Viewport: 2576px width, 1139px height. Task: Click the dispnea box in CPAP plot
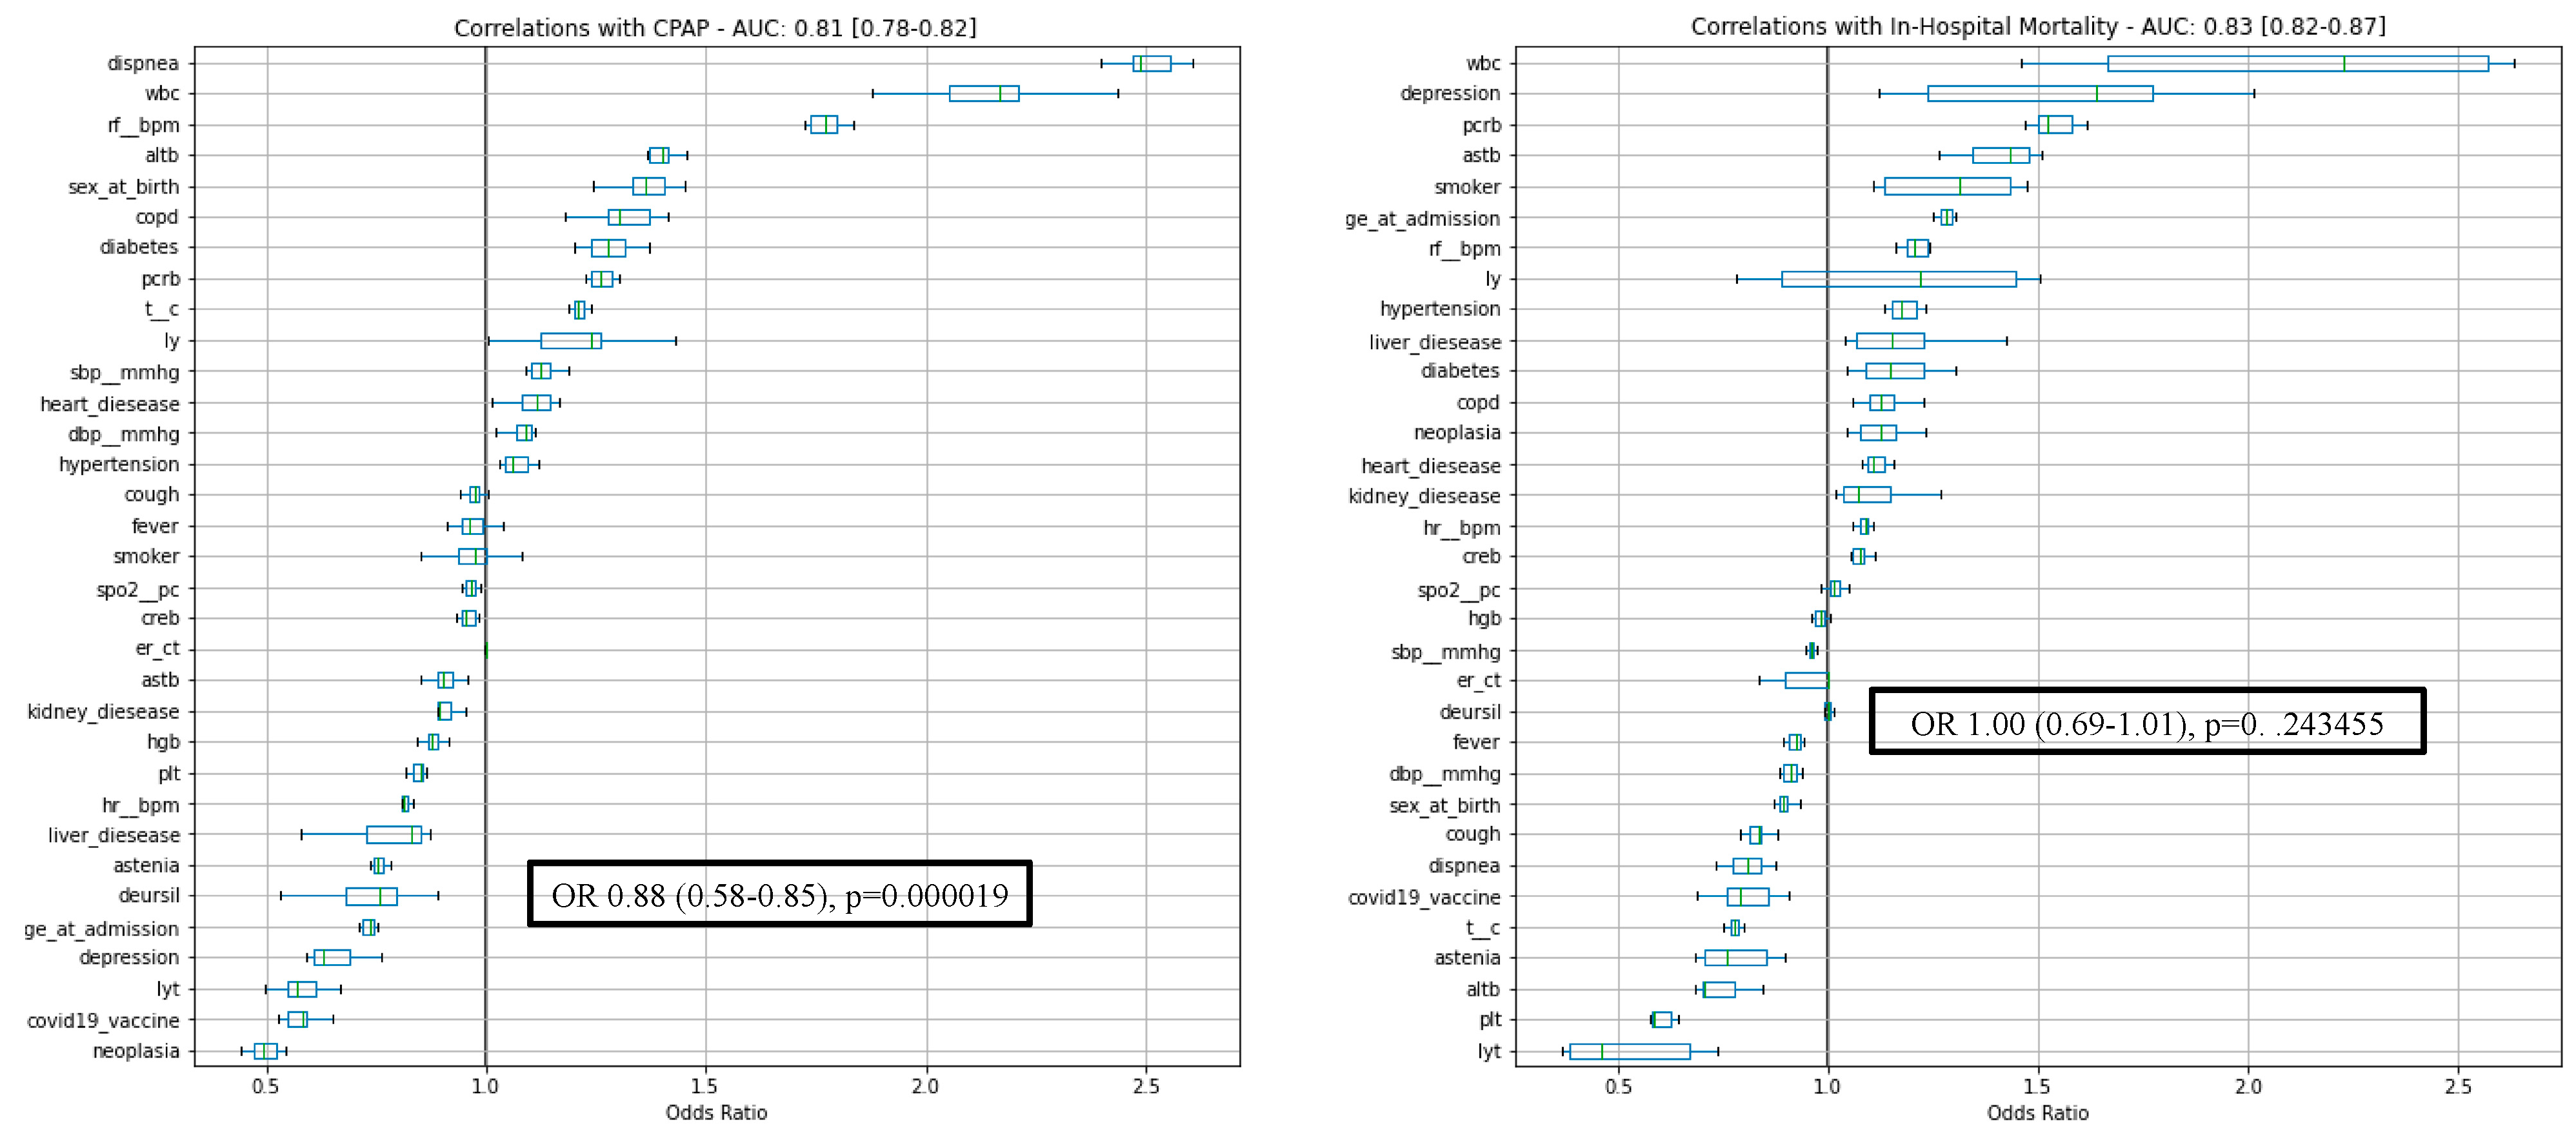(1151, 63)
